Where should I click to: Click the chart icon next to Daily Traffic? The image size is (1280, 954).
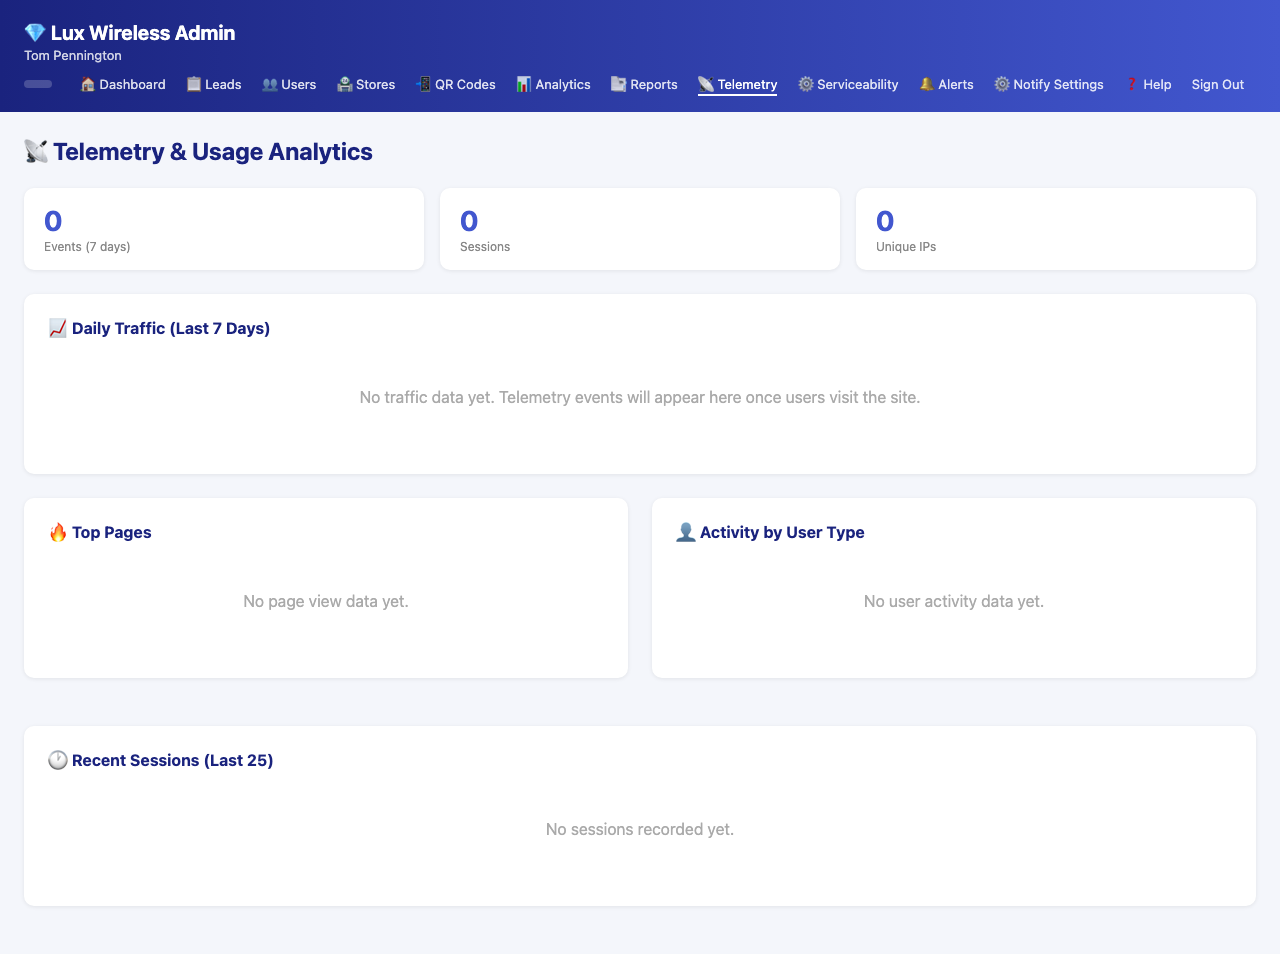click(58, 328)
